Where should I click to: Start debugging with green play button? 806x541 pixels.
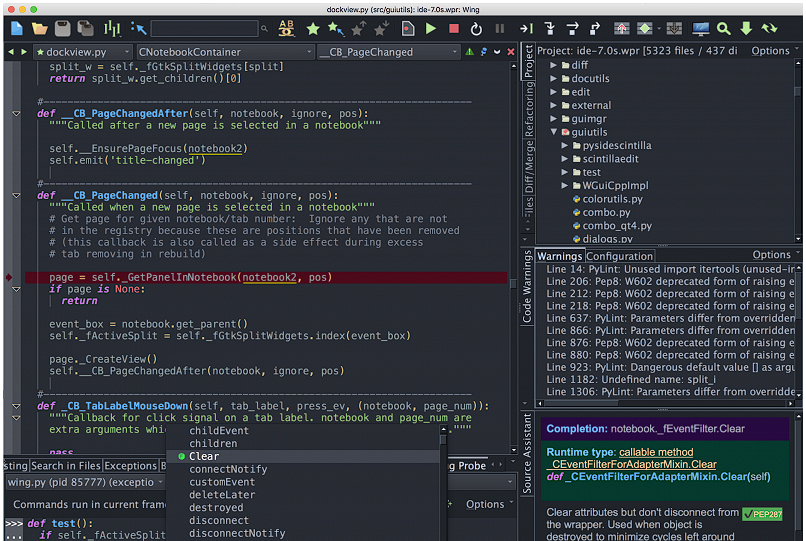[431, 29]
